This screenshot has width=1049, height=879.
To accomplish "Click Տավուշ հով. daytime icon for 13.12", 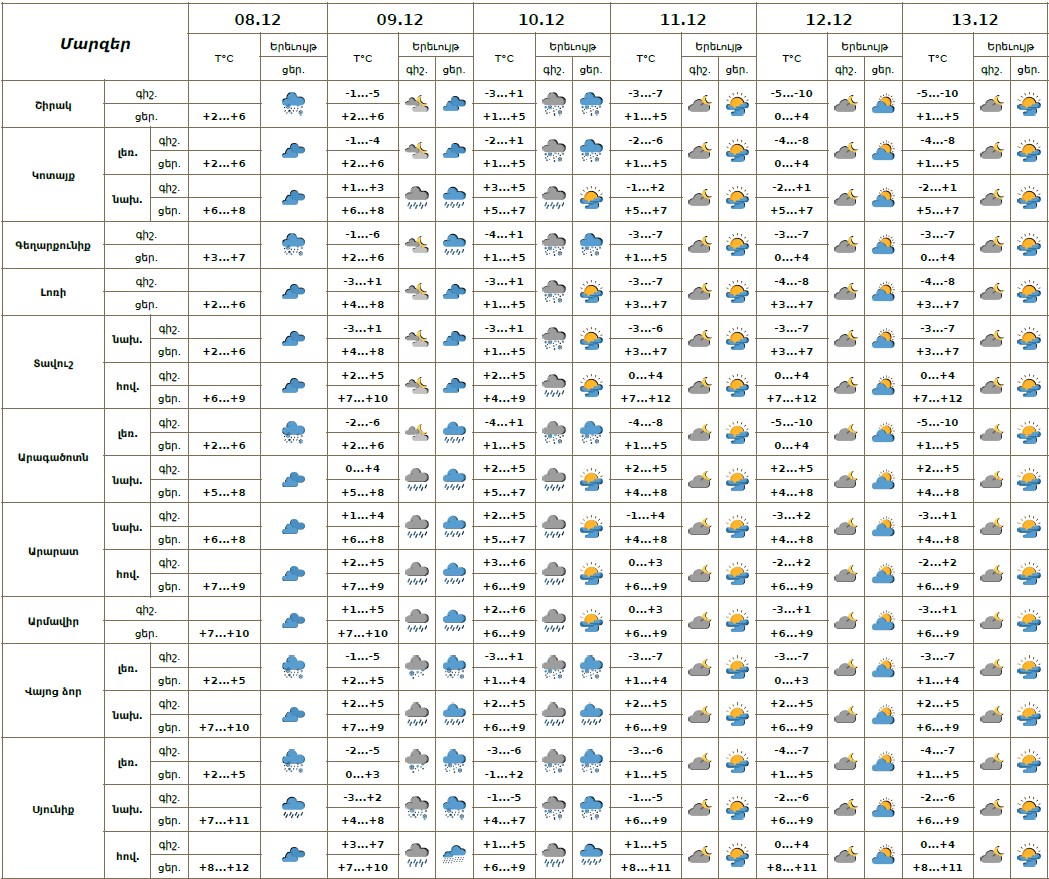I will [1027, 385].
